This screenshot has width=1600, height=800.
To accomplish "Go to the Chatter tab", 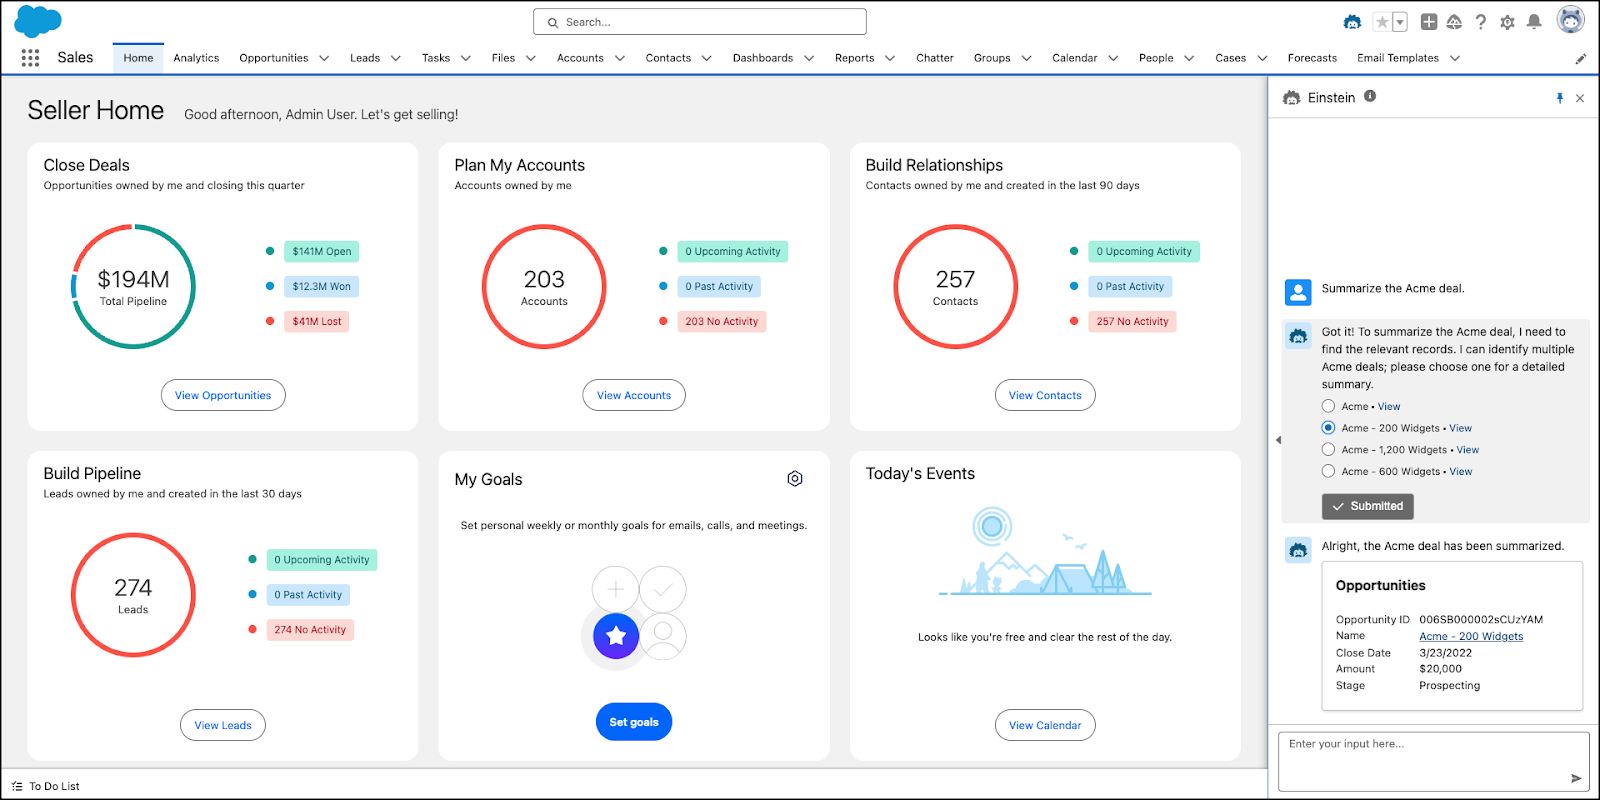I will click(935, 58).
